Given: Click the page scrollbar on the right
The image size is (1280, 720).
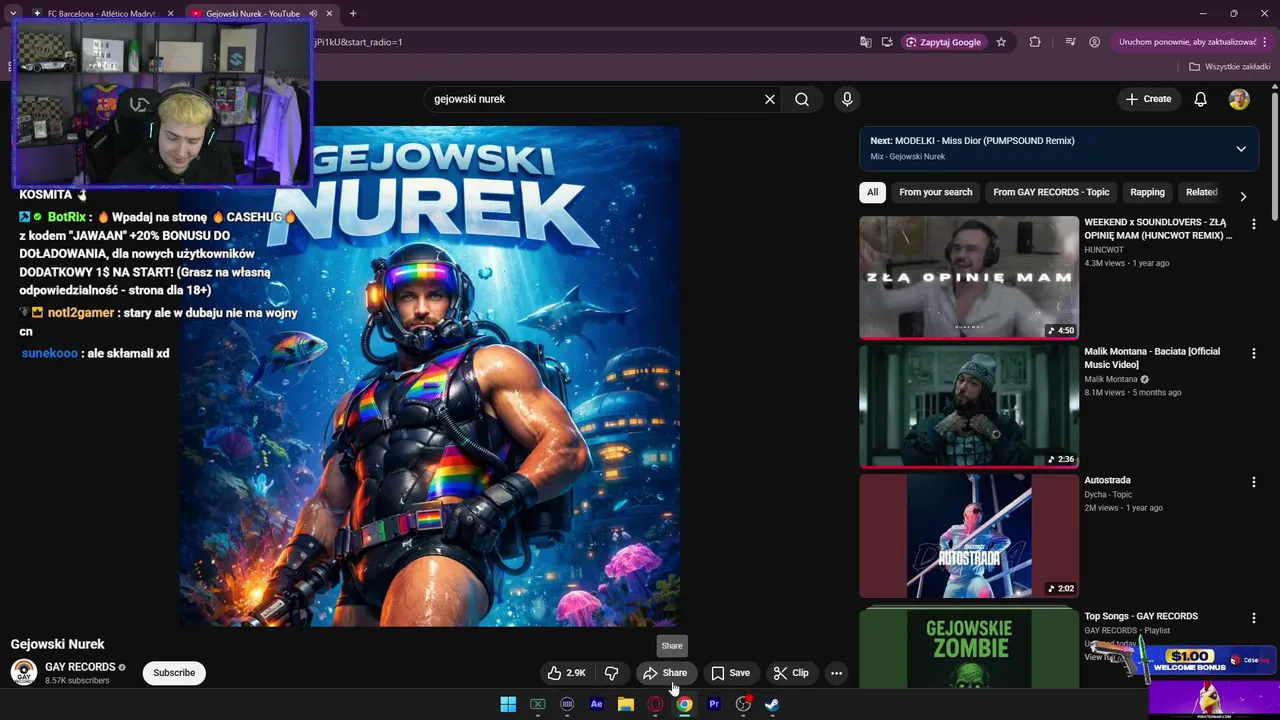Looking at the screenshot, I should (x=1275, y=155).
